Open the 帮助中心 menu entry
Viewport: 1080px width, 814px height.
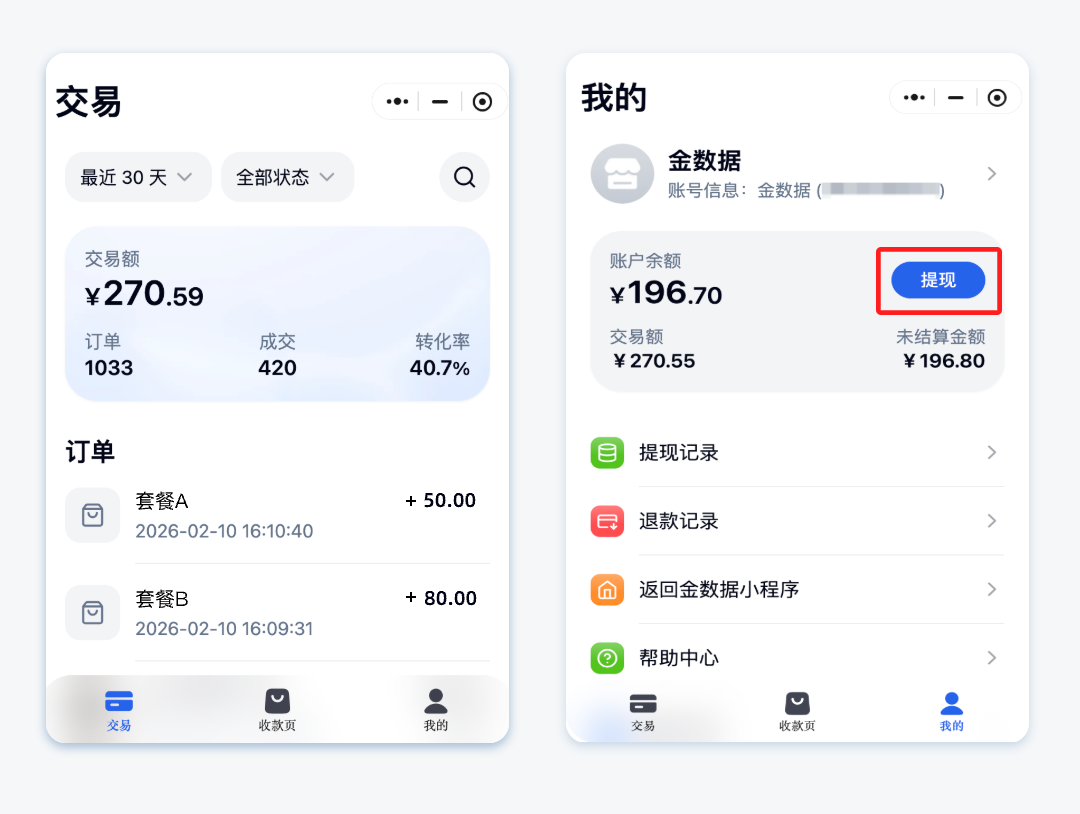(x=797, y=658)
